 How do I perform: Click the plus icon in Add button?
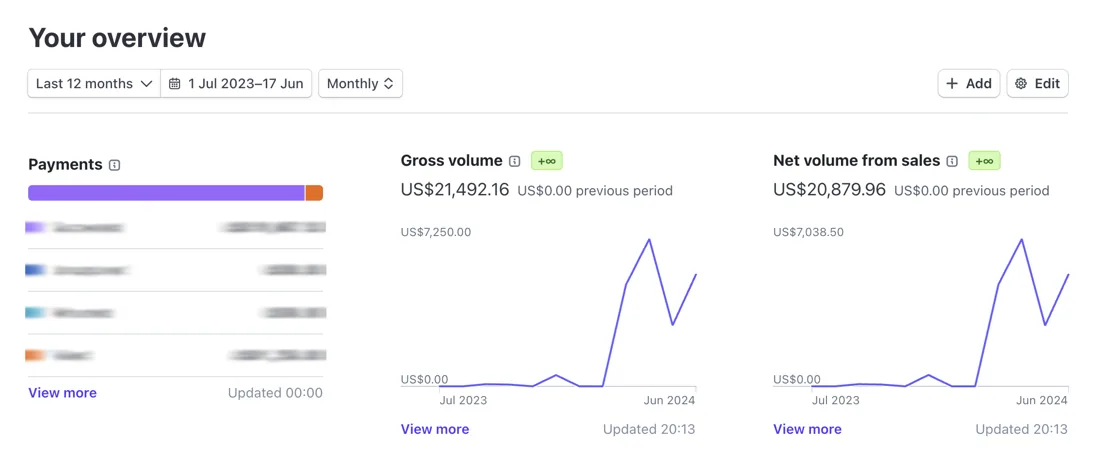click(952, 83)
